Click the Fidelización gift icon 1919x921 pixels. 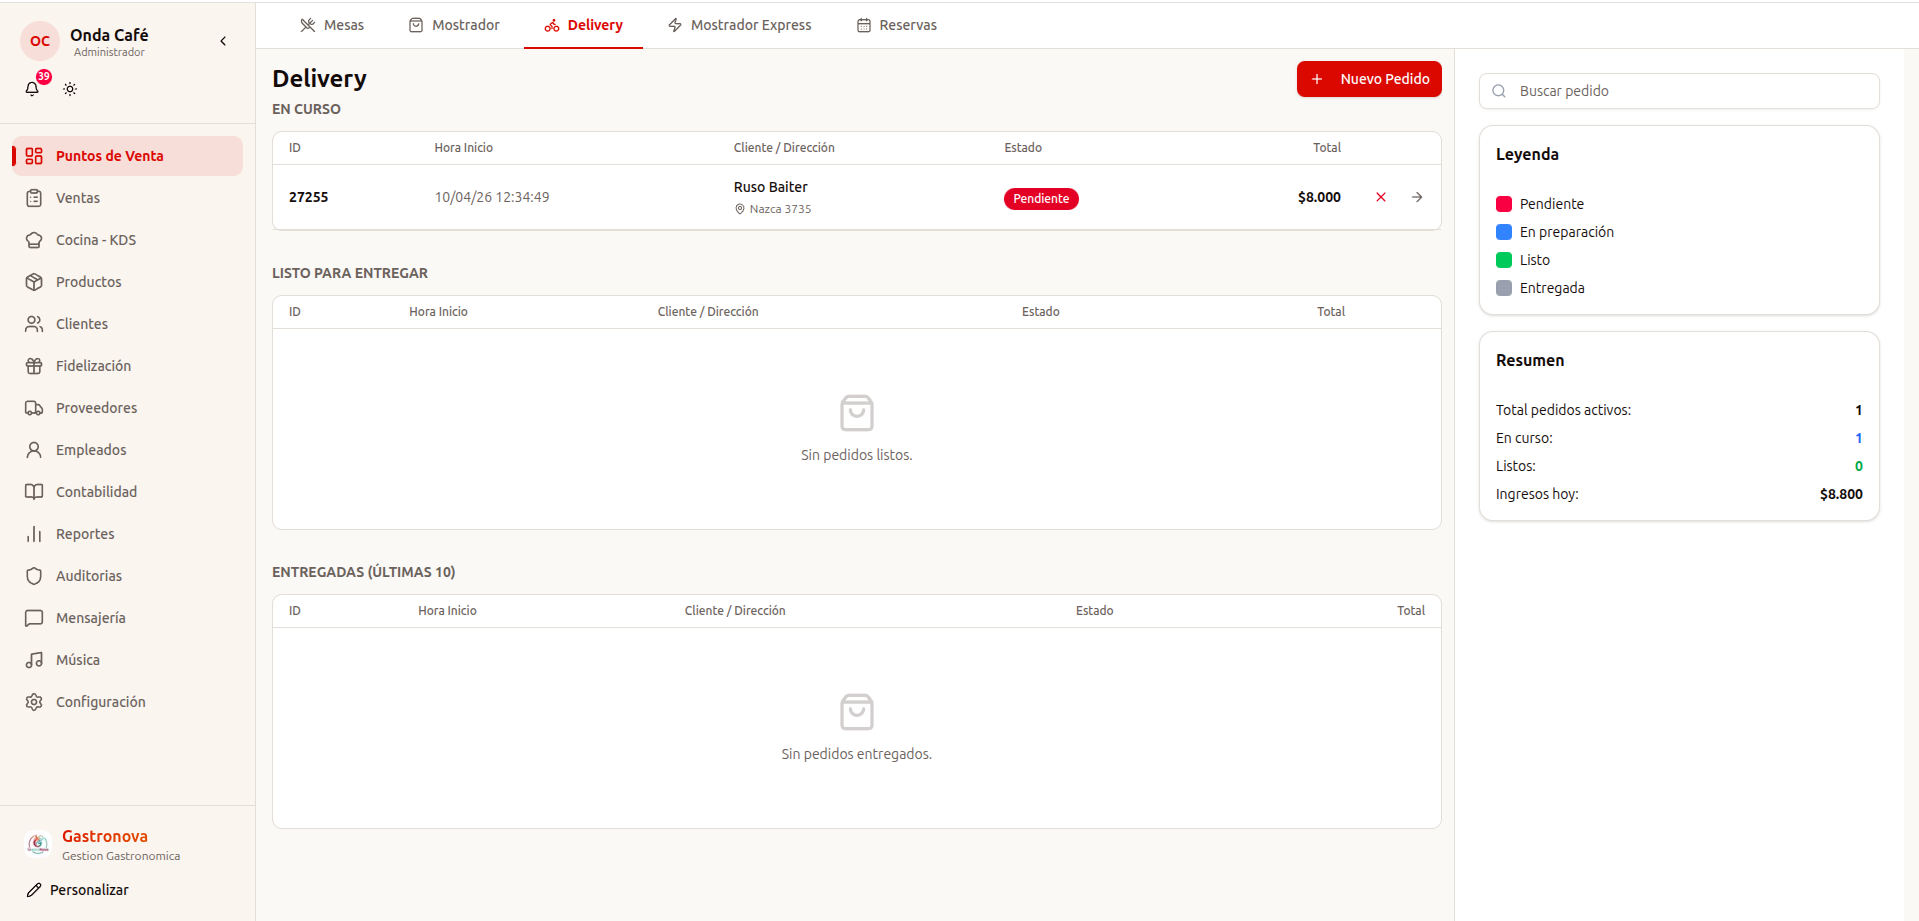[34, 366]
